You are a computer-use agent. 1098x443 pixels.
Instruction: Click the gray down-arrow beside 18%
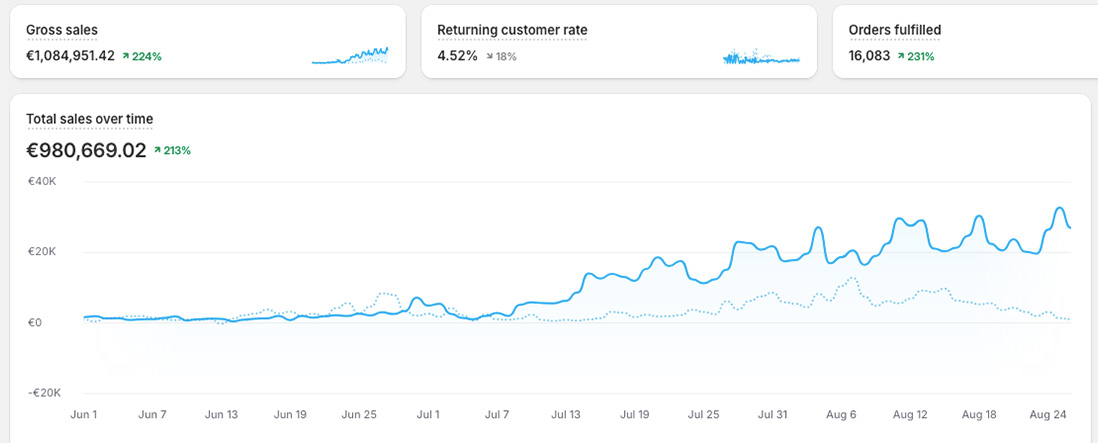490,57
